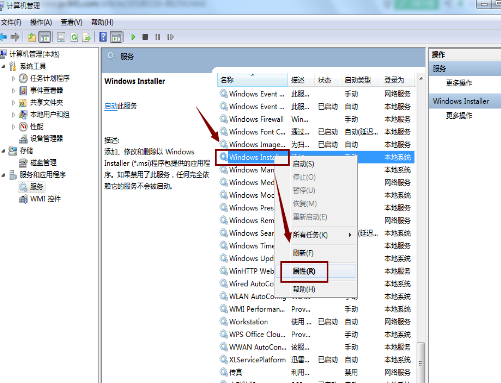Click the 共享文件夹 folder icon in tree
The image size is (501, 383).
(x=23, y=102)
